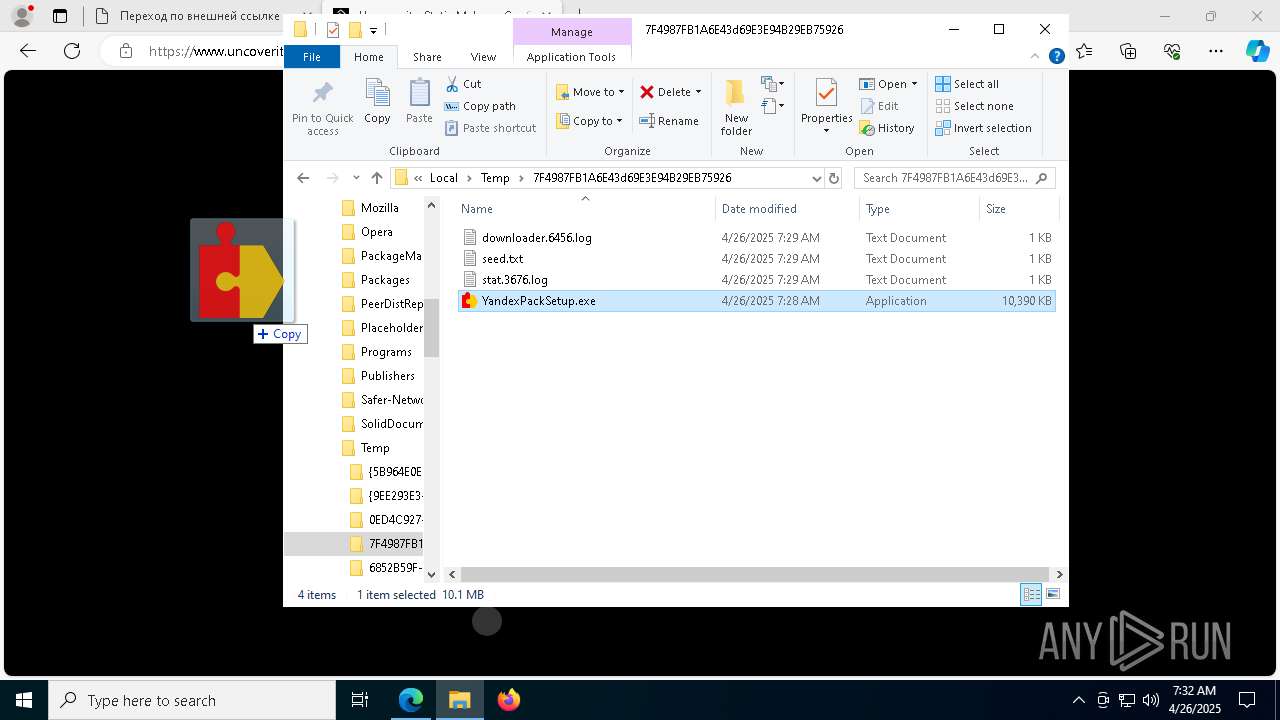Select file stat.3676.log

(x=756, y=280)
